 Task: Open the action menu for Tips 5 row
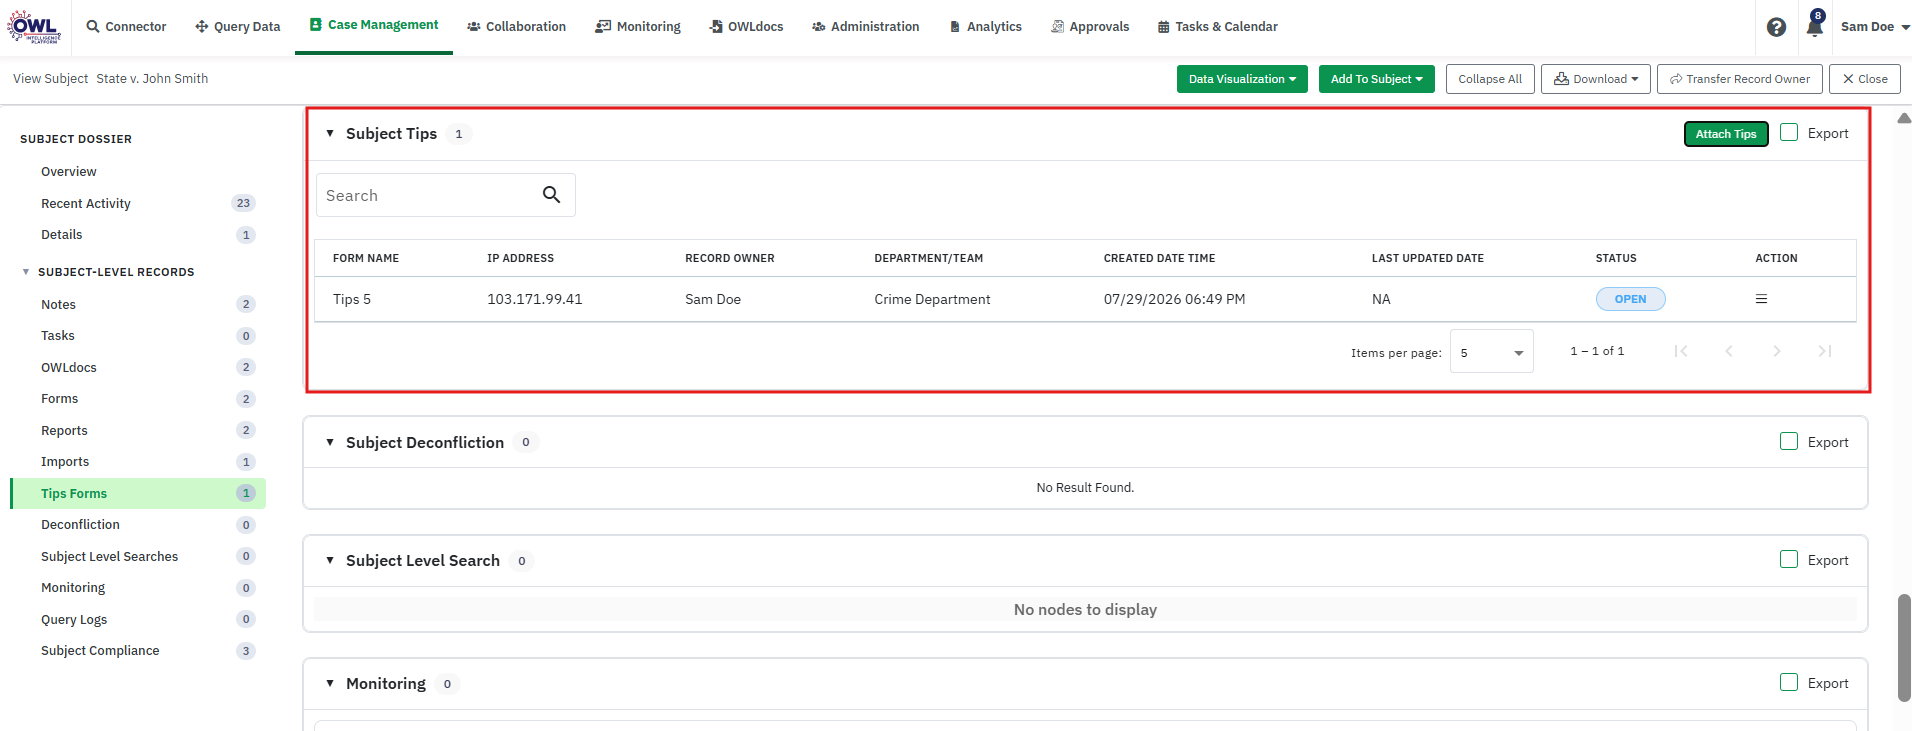tap(1761, 299)
